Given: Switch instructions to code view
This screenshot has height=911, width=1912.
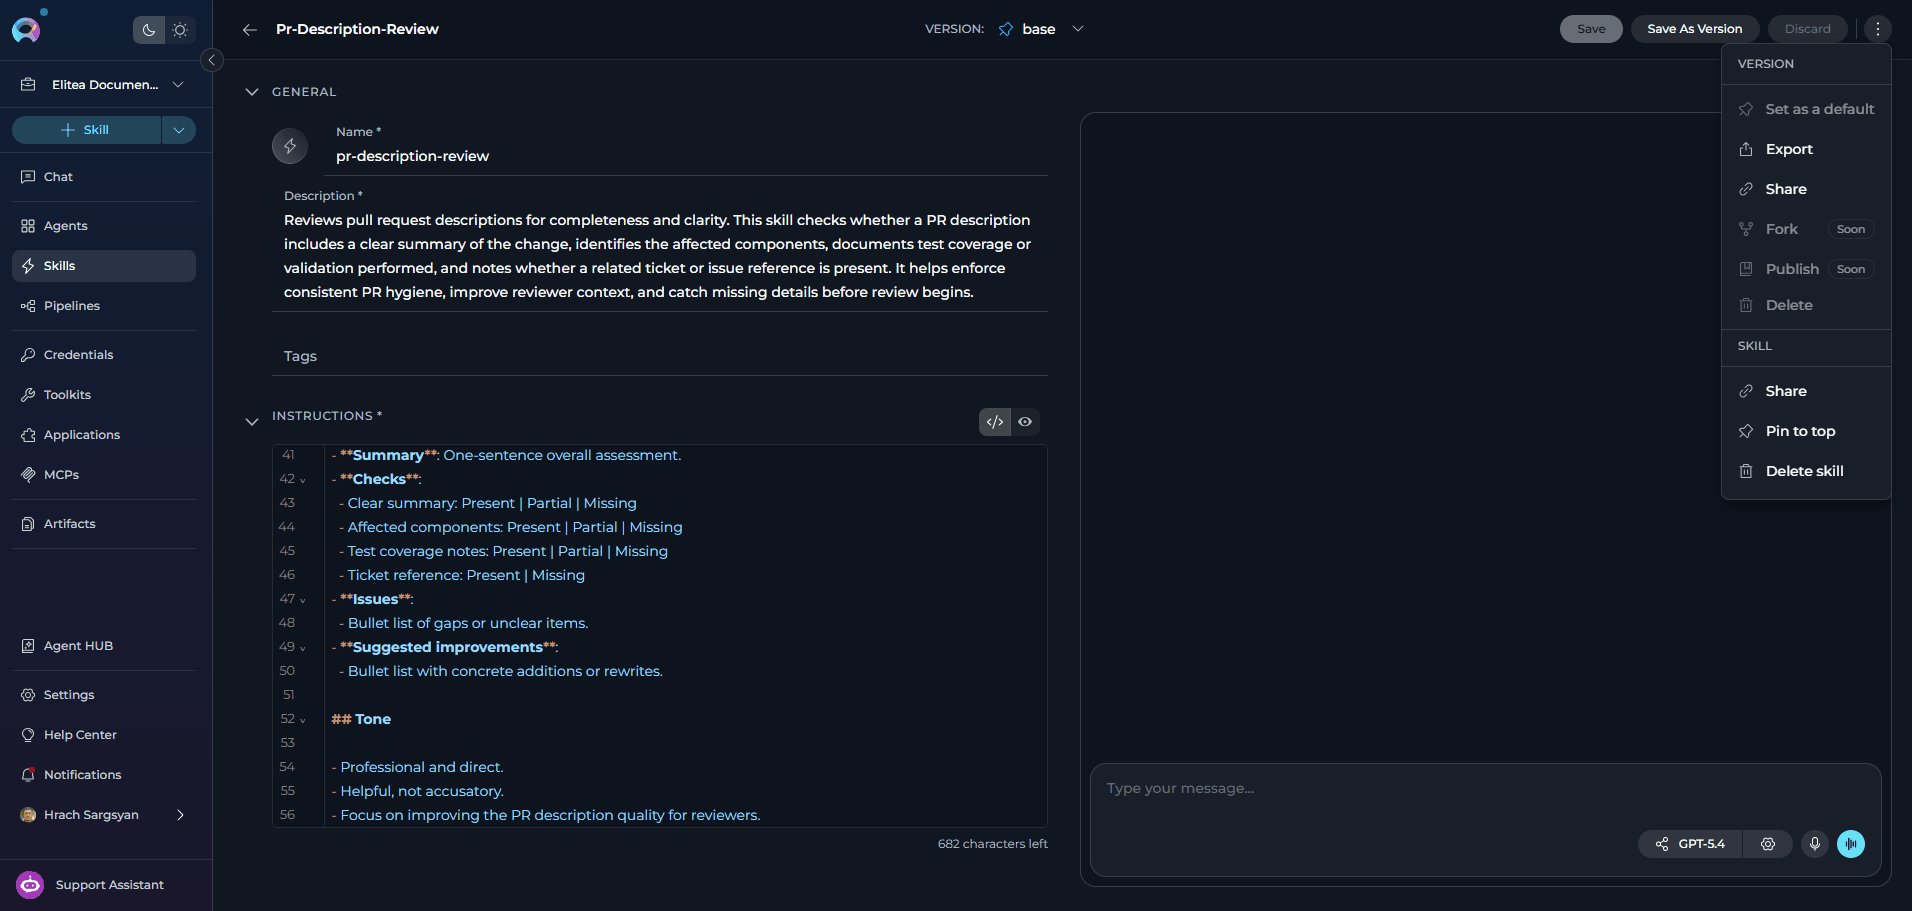Looking at the screenshot, I should 995,422.
